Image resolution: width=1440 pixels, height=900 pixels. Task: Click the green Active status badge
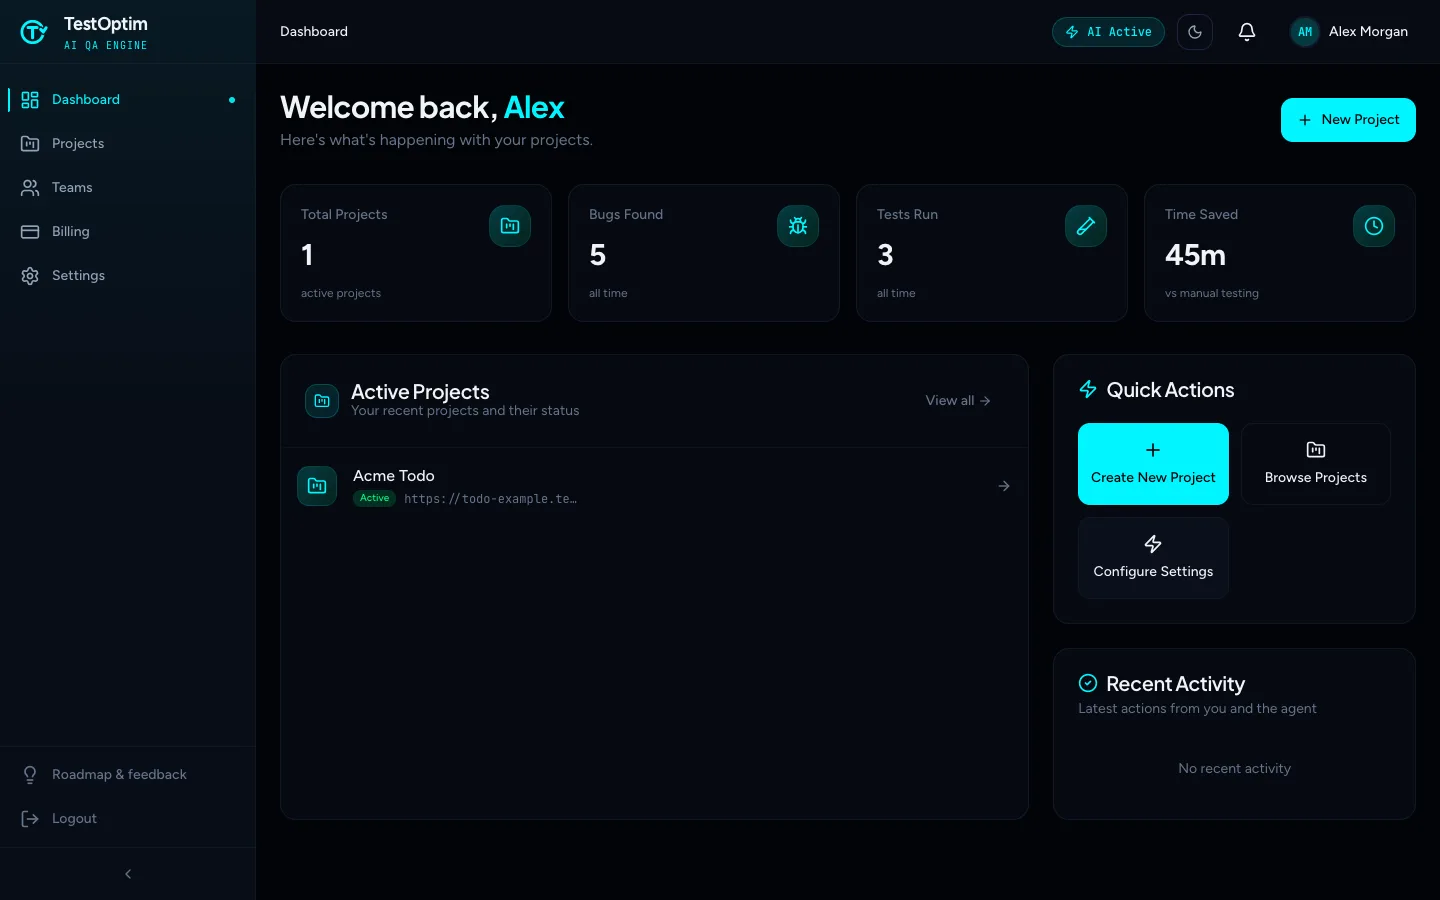coord(375,498)
